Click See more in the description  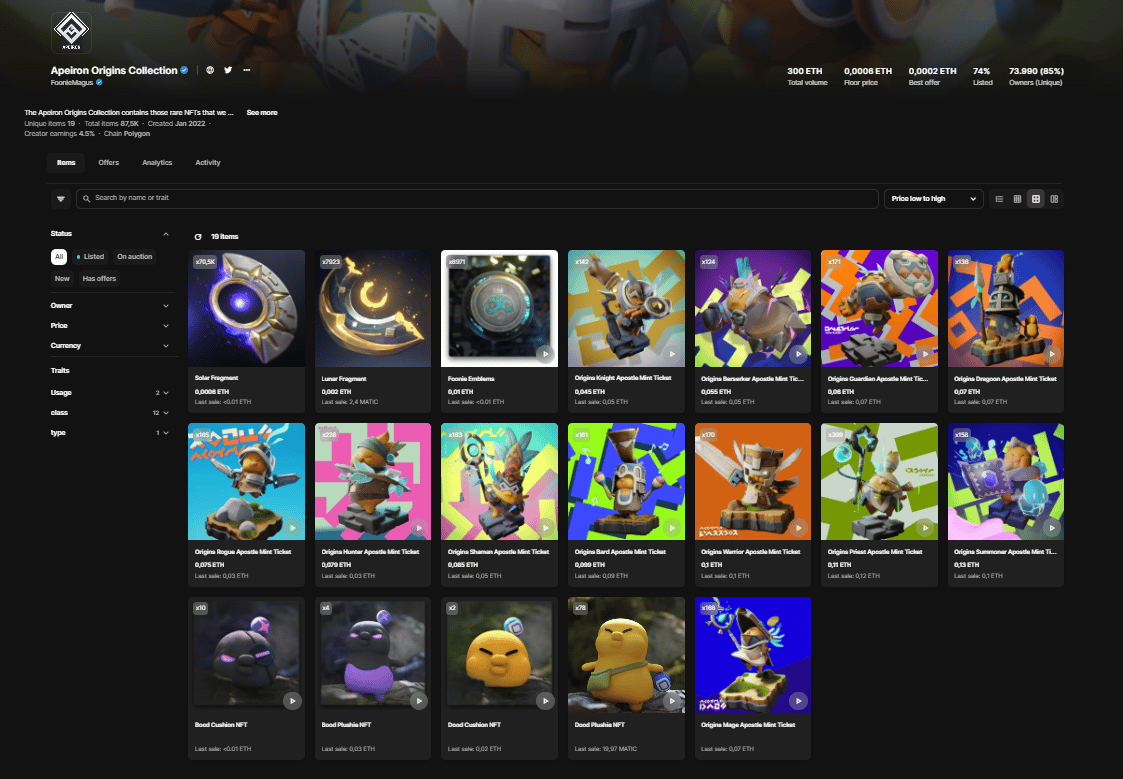(x=262, y=112)
